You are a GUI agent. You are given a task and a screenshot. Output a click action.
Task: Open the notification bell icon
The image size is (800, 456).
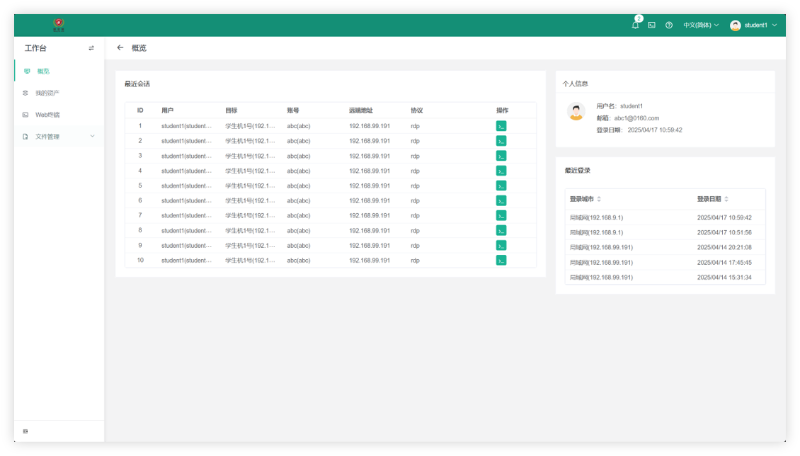[x=635, y=25]
